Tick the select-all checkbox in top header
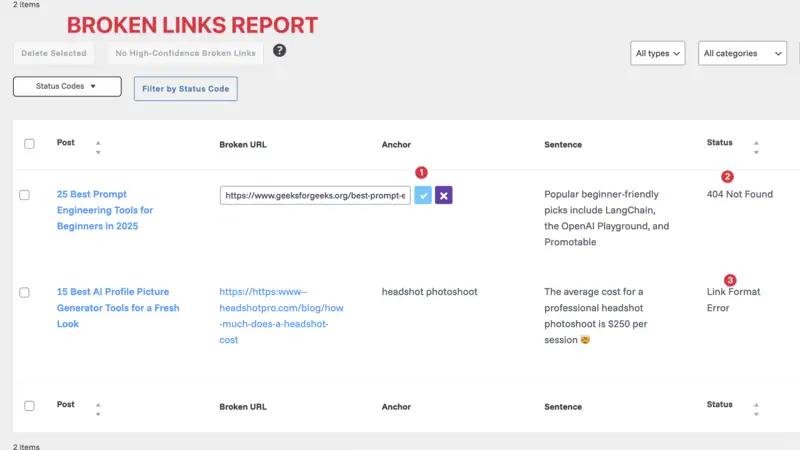800x450 pixels. point(29,144)
